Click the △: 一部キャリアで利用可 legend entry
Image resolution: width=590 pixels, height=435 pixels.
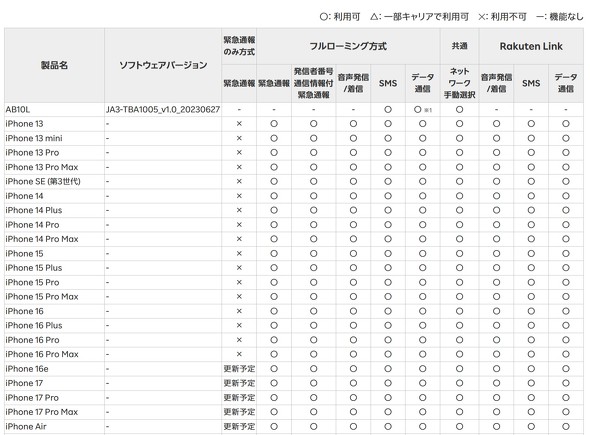(x=420, y=17)
